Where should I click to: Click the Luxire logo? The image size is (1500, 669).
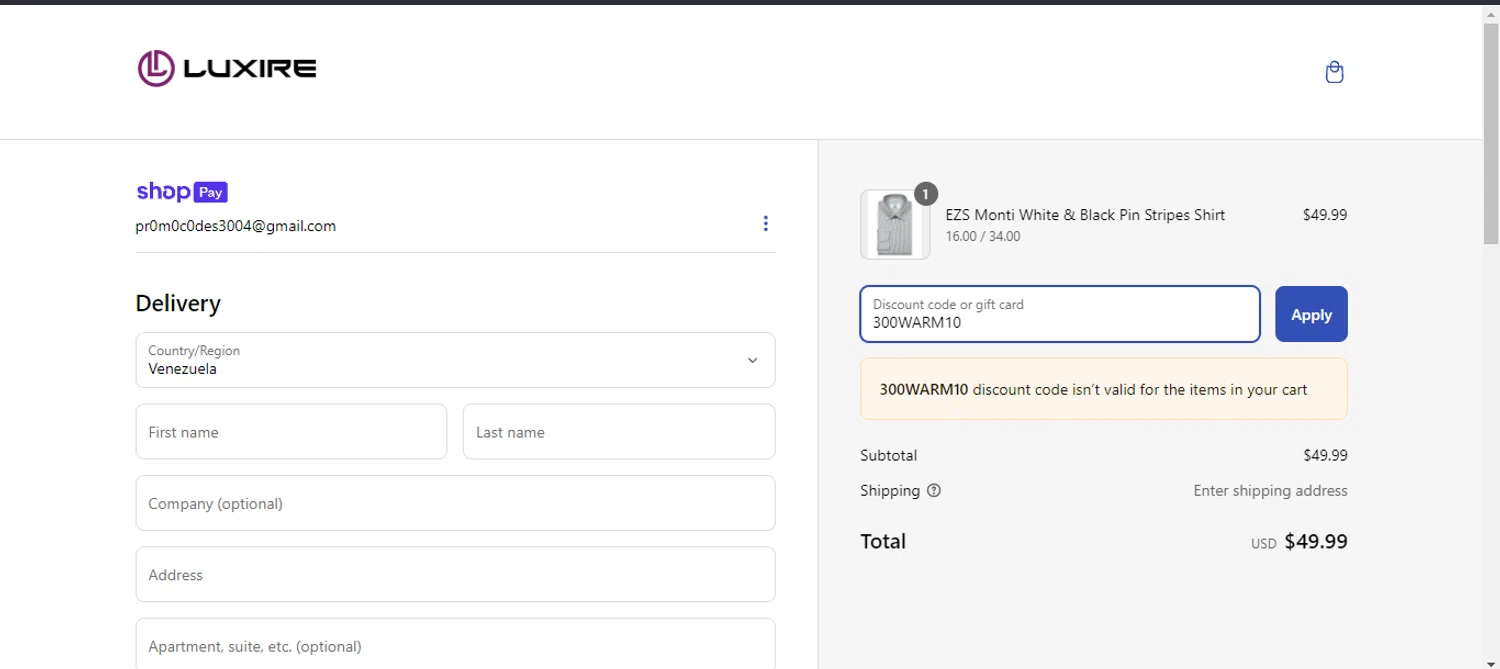[x=227, y=68]
